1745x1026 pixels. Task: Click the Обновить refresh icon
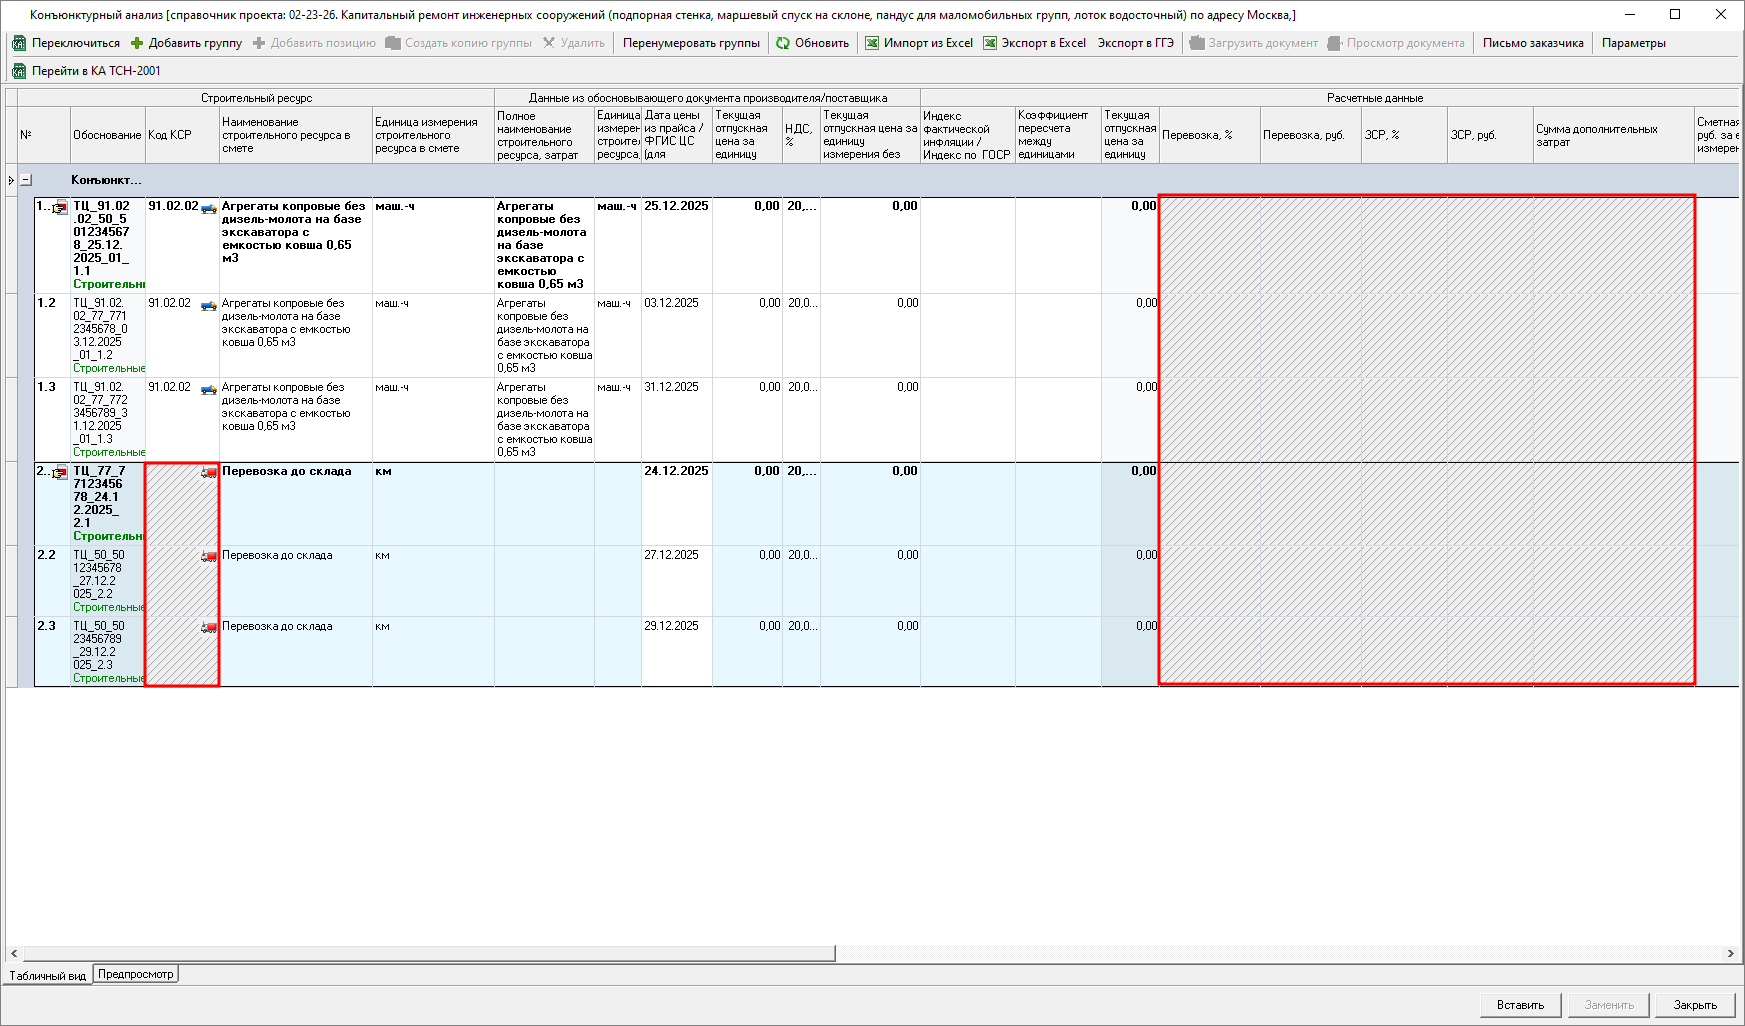tap(783, 43)
